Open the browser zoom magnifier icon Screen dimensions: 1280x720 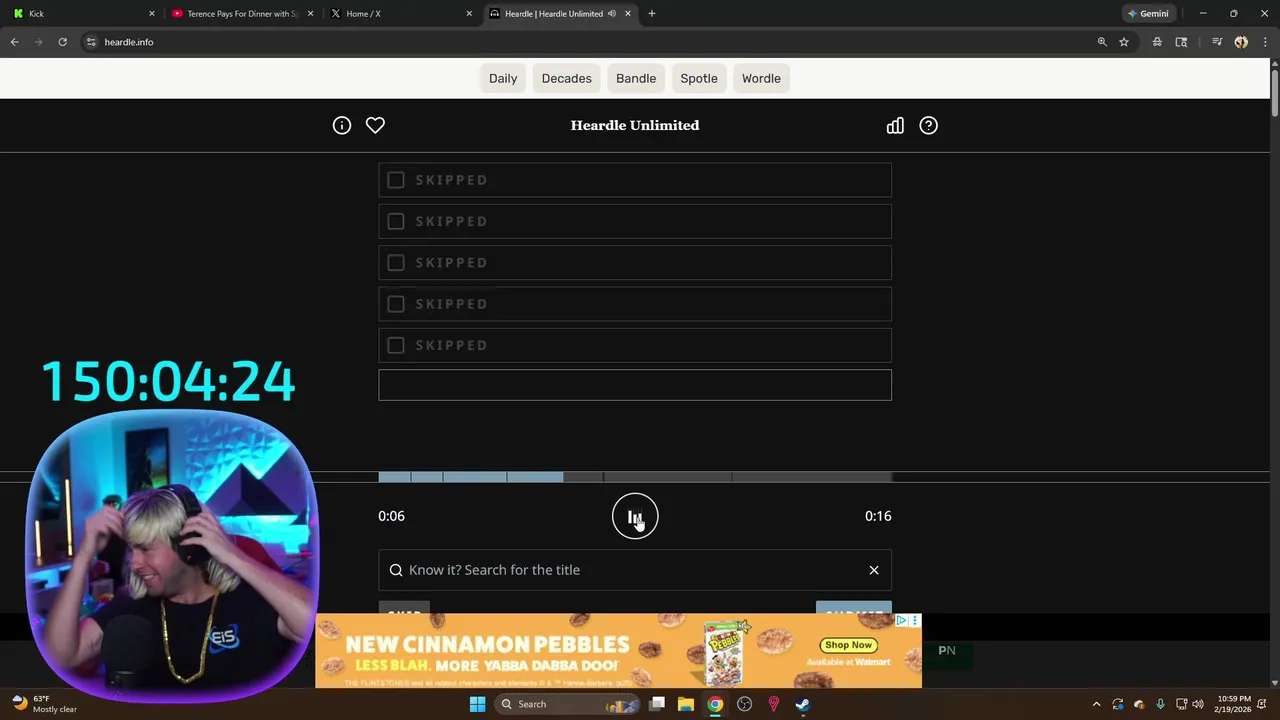tap(1102, 42)
